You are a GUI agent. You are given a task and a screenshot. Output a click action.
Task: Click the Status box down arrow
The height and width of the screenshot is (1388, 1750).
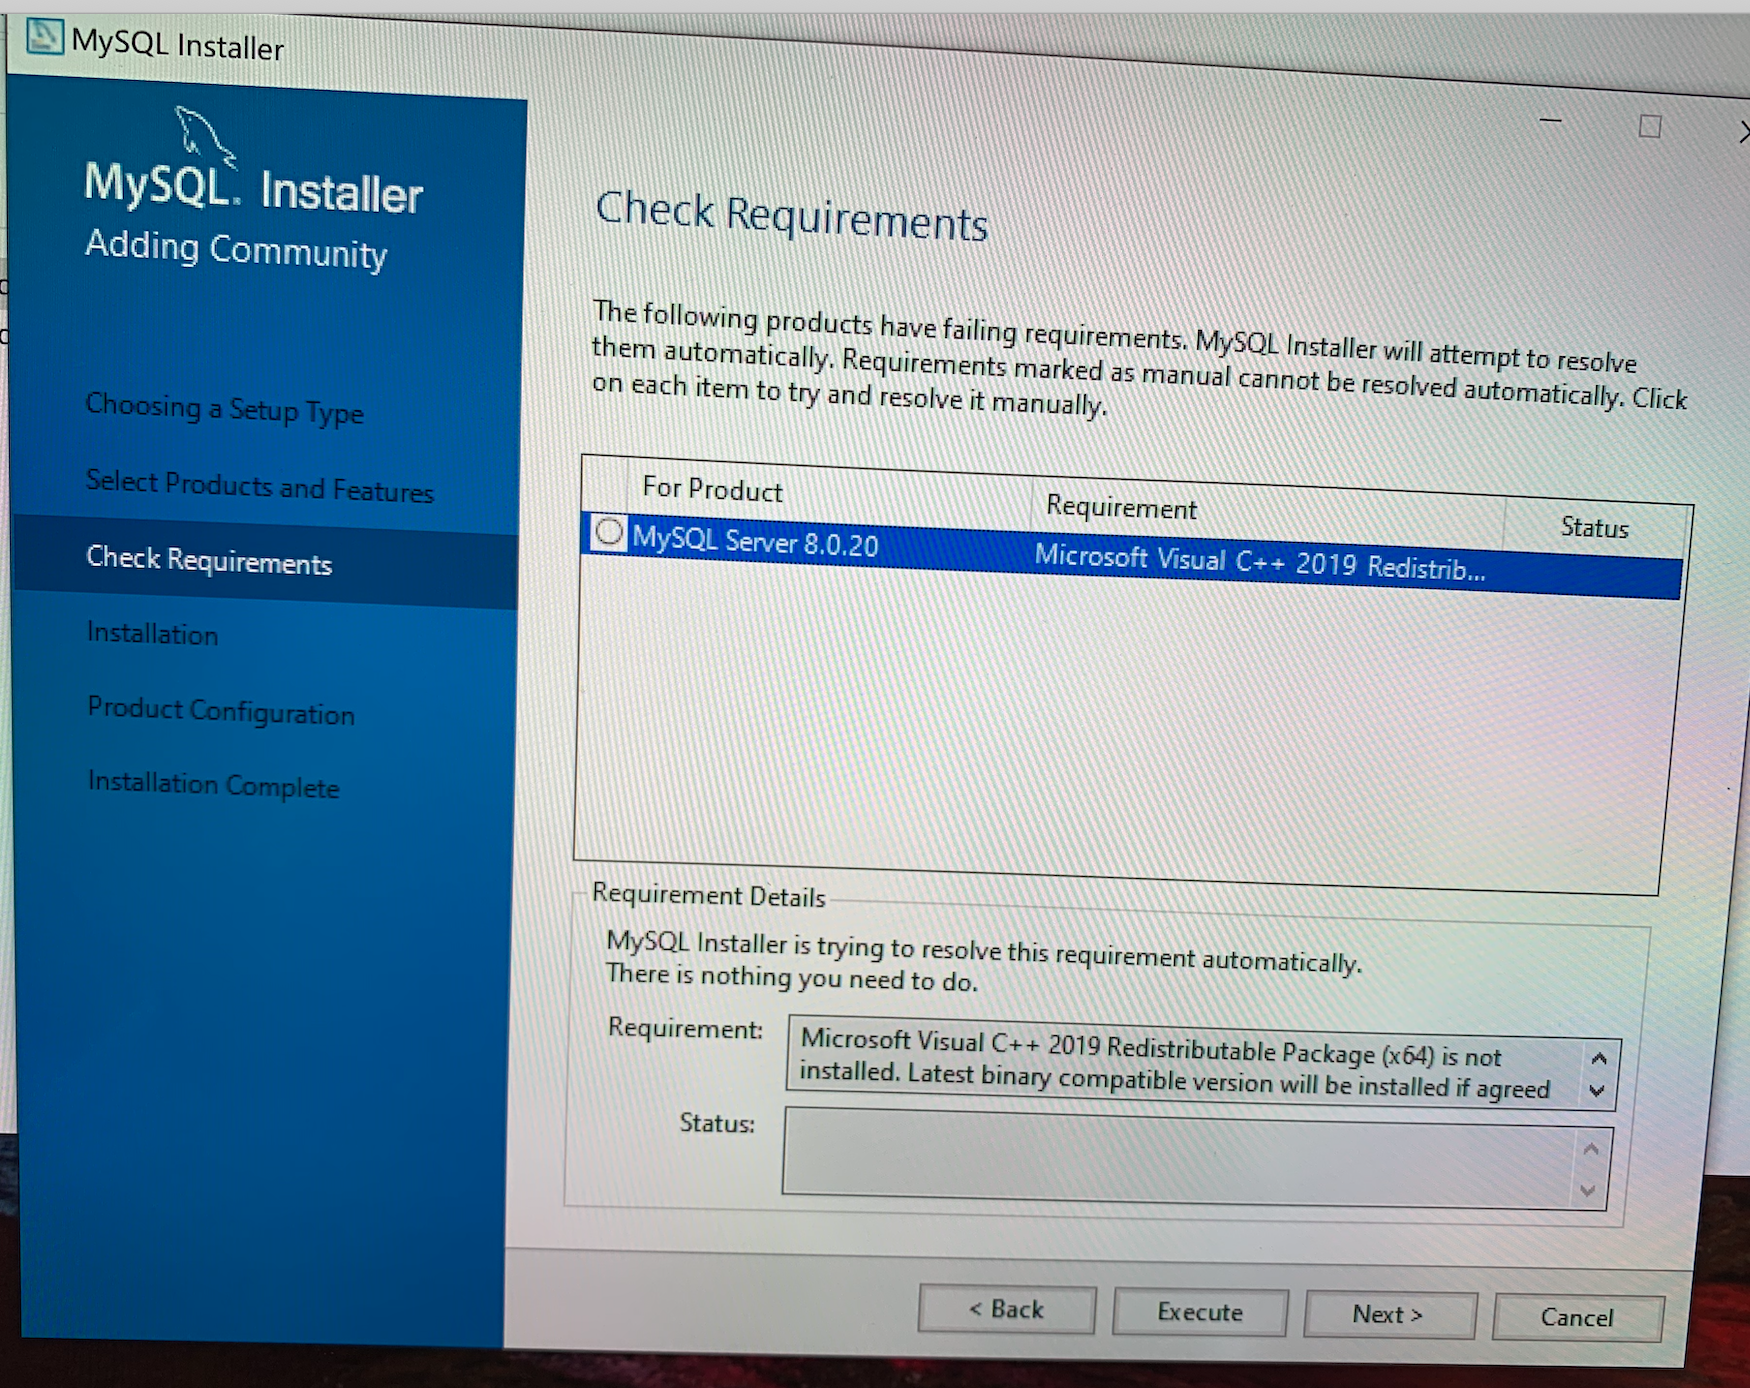pyautogui.click(x=1588, y=1191)
